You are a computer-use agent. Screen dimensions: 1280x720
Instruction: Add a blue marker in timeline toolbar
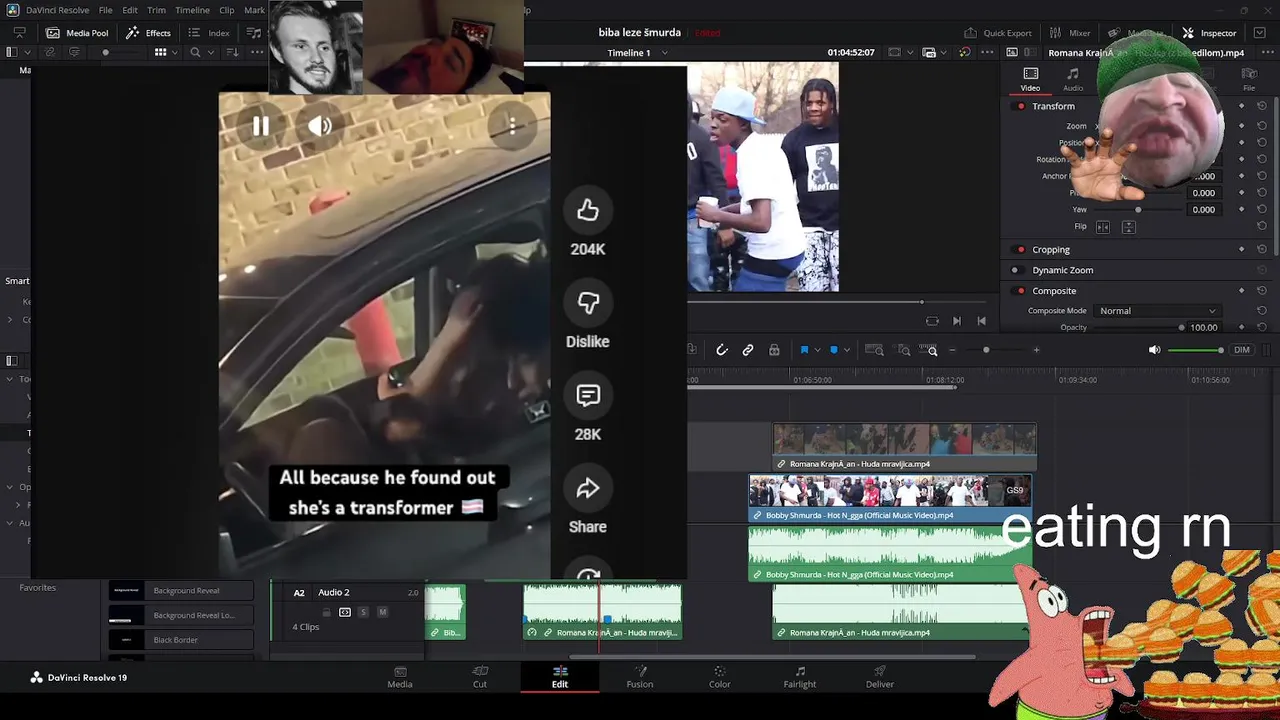834,350
